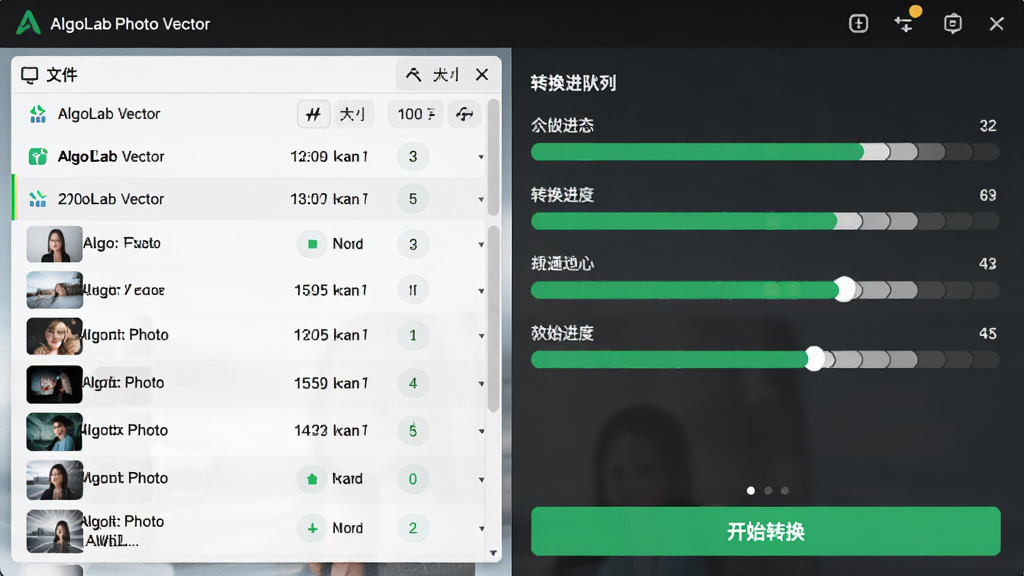Viewport: 1024px width, 576px height.
Task: Click count badge 4 in 1559 kan row
Action: point(413,383)
